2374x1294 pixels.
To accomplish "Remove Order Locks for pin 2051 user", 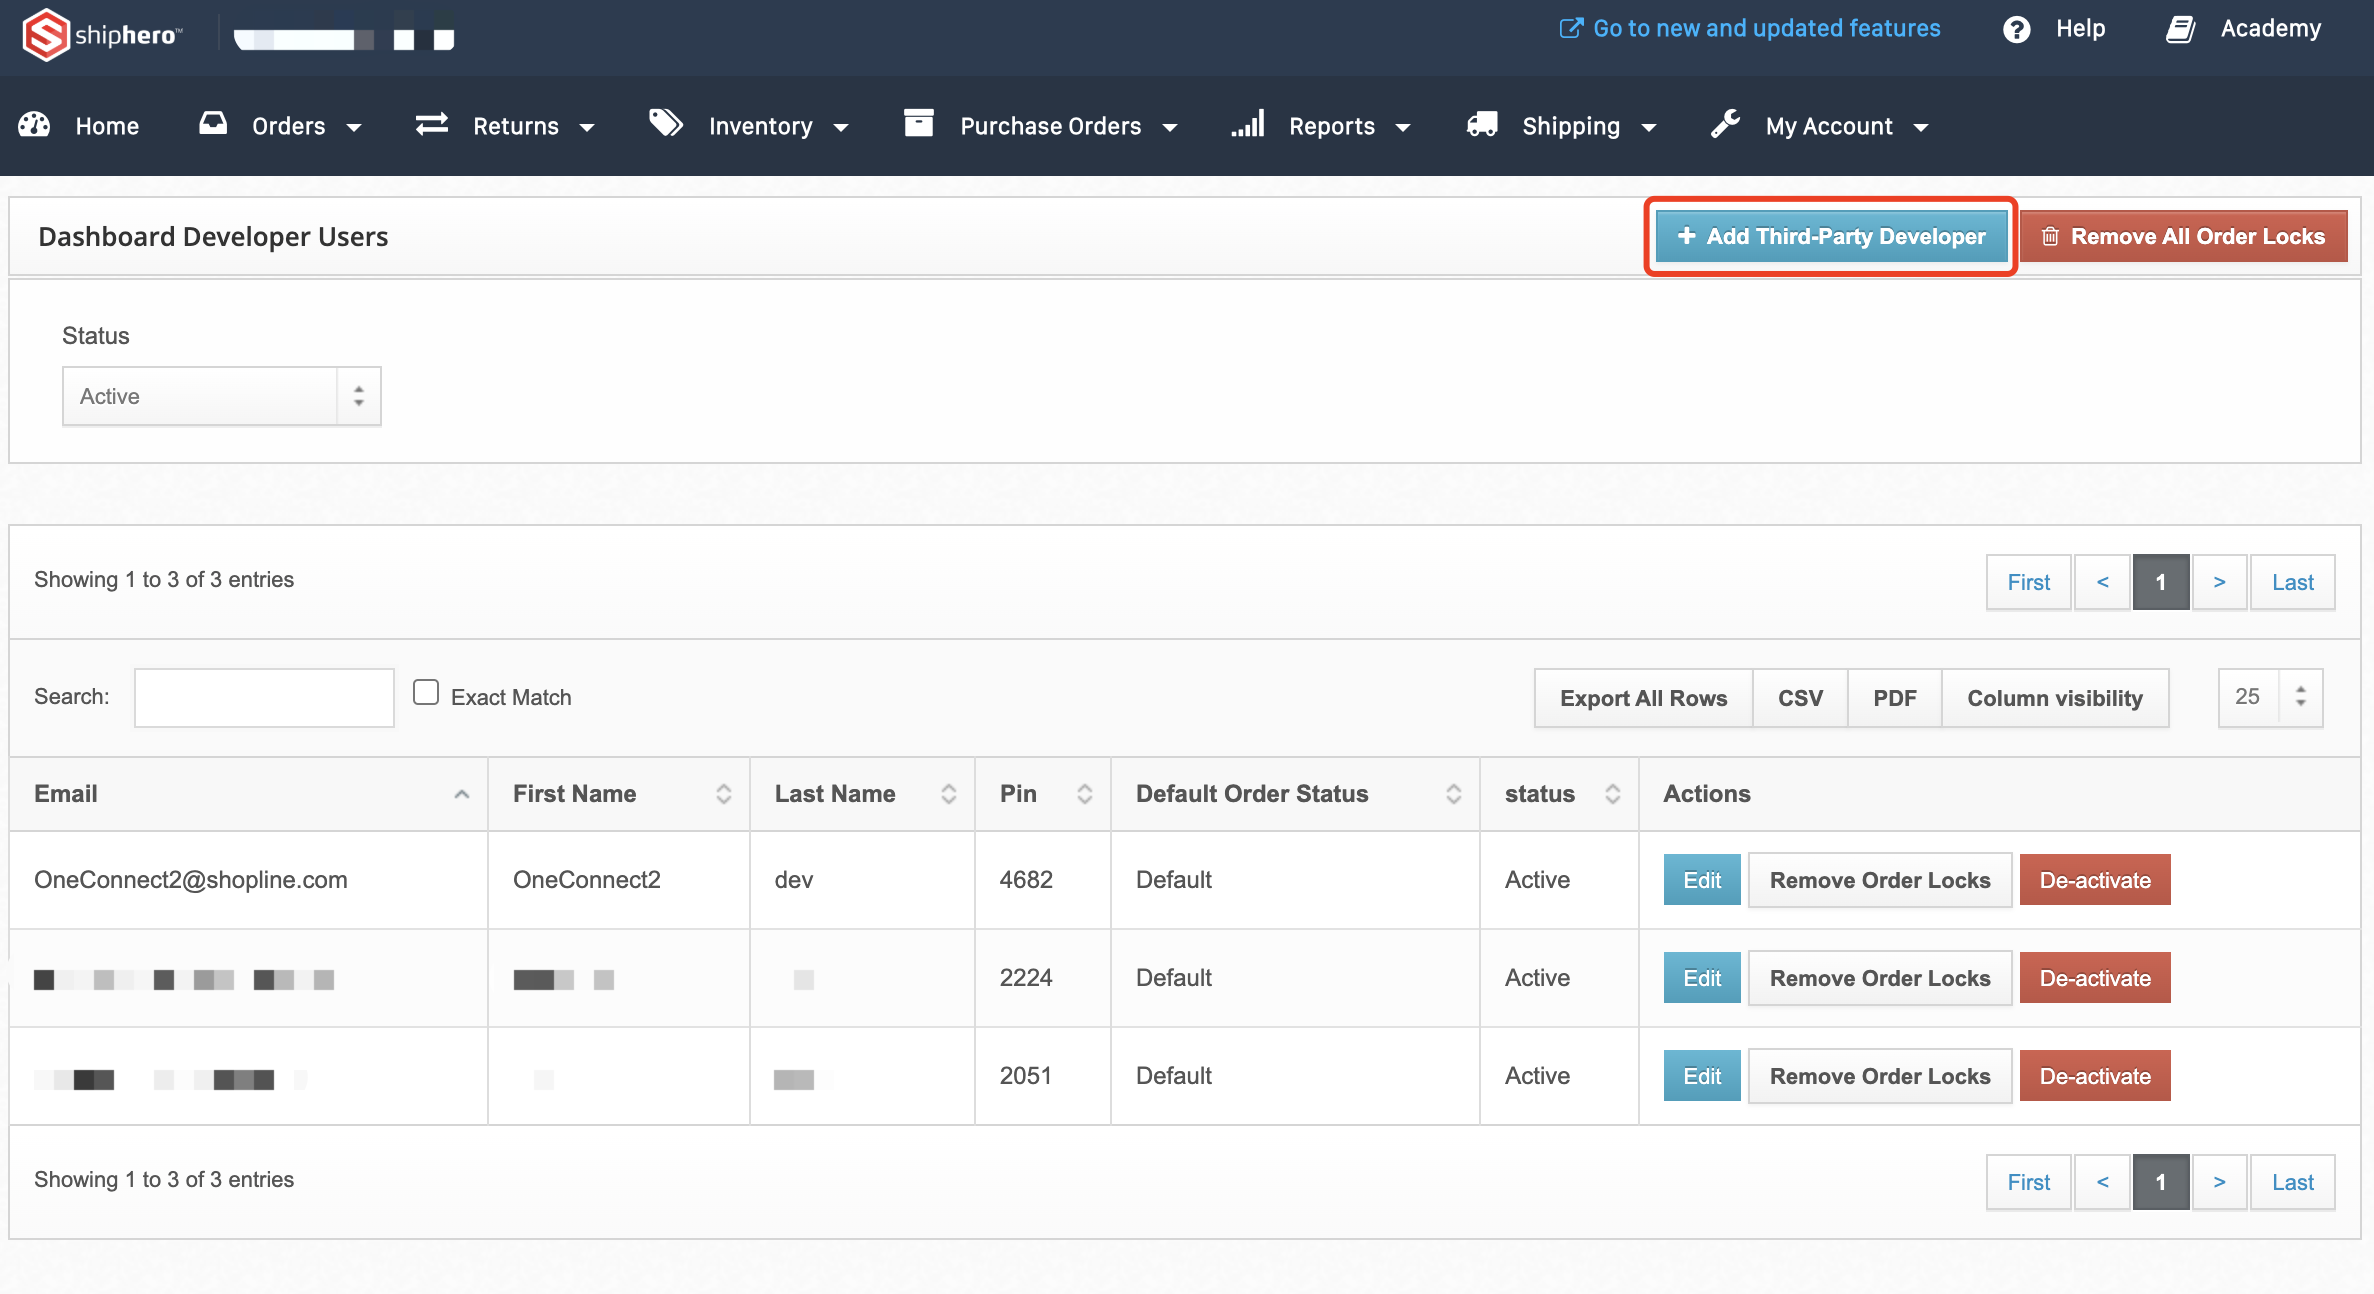I will coord(1880,1076).
